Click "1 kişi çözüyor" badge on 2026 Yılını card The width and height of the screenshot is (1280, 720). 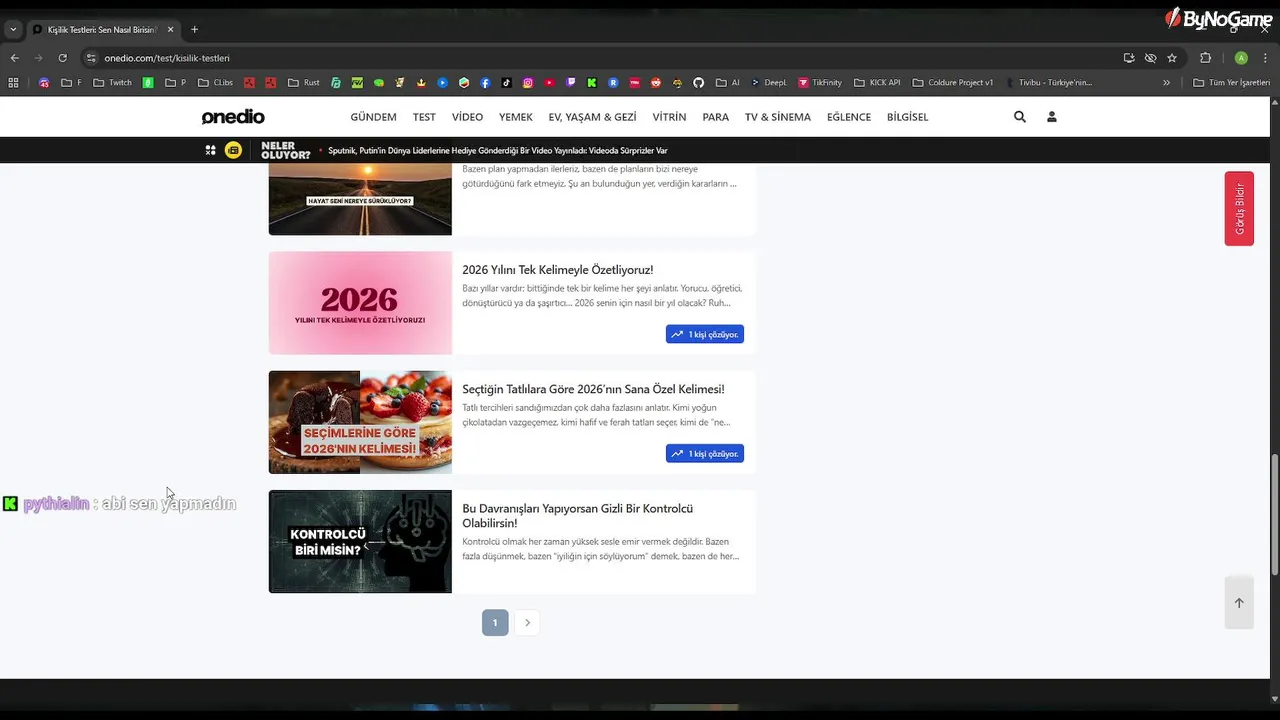point(705,334)
